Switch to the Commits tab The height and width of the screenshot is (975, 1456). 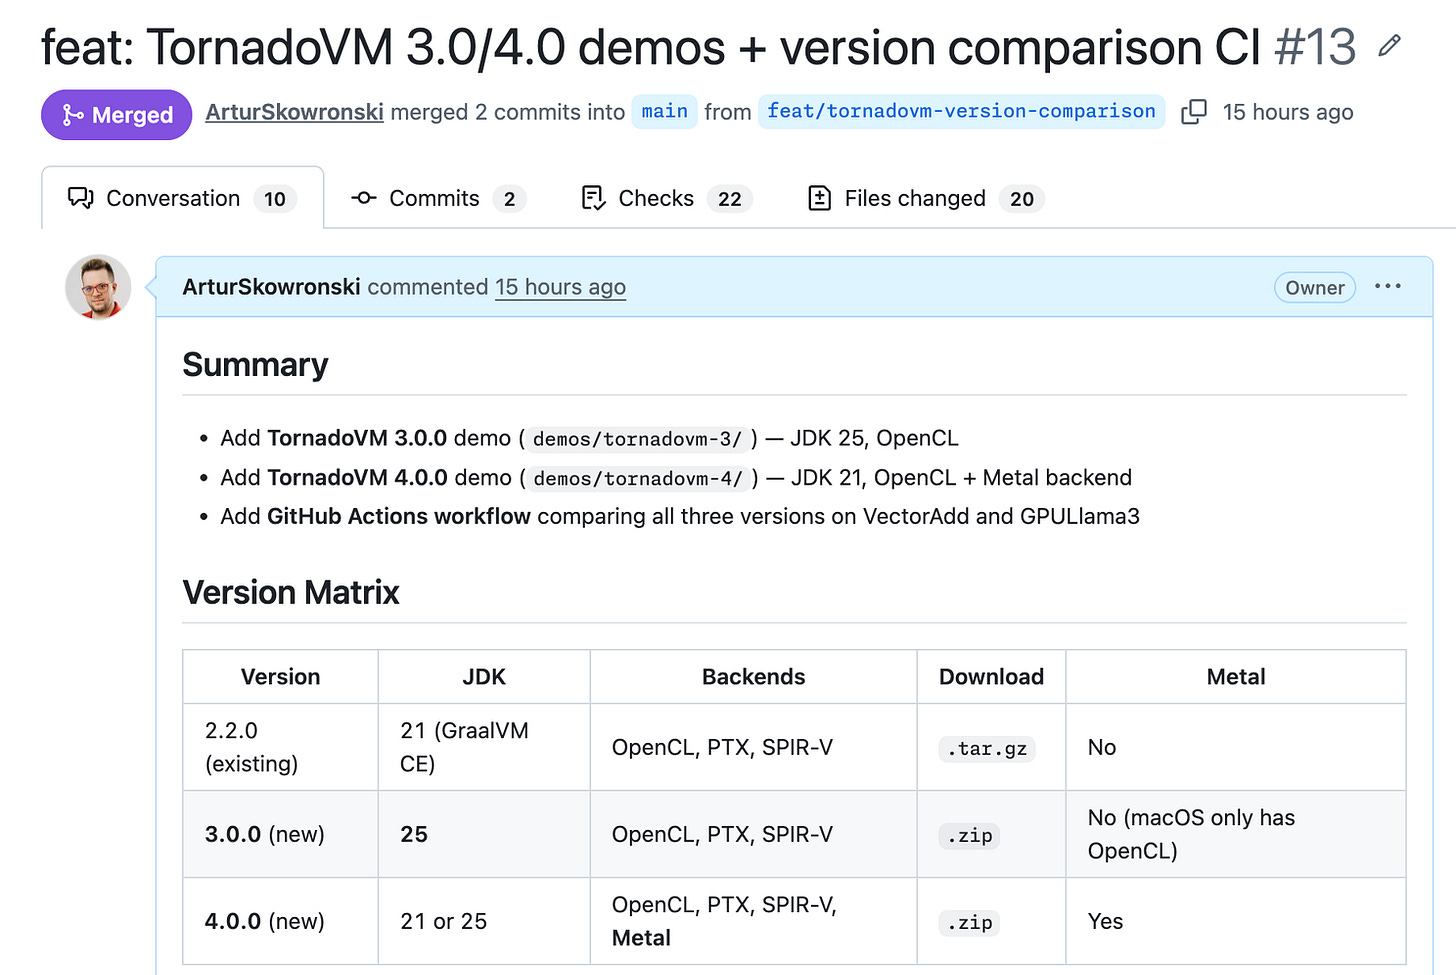[x=438, y=198]
